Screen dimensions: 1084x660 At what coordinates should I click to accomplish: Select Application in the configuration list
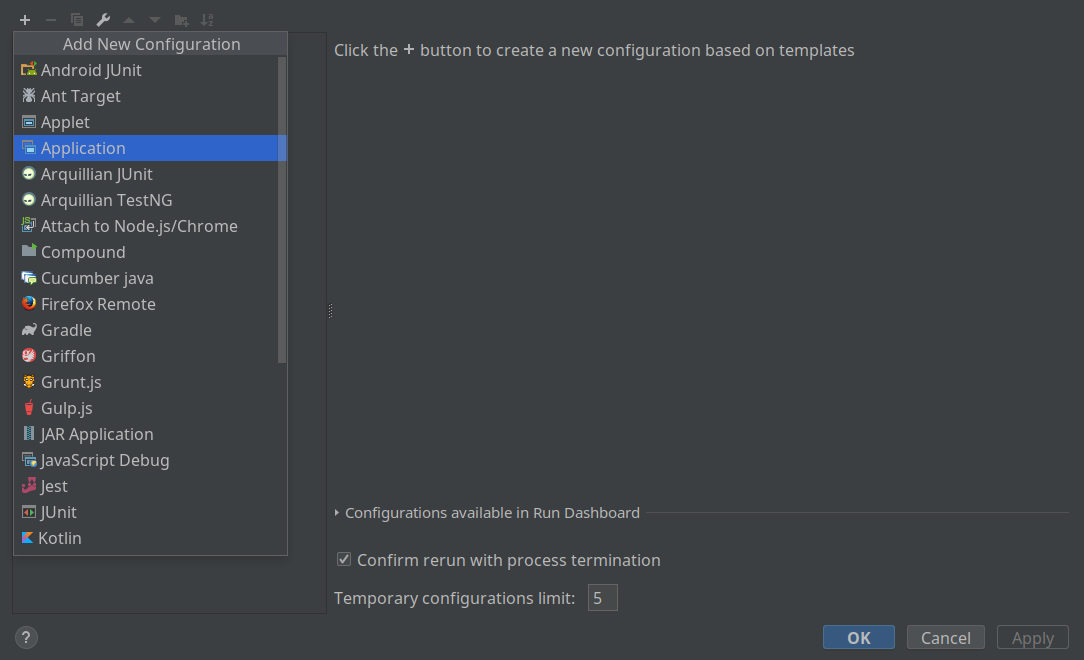(x=146, y=148)
